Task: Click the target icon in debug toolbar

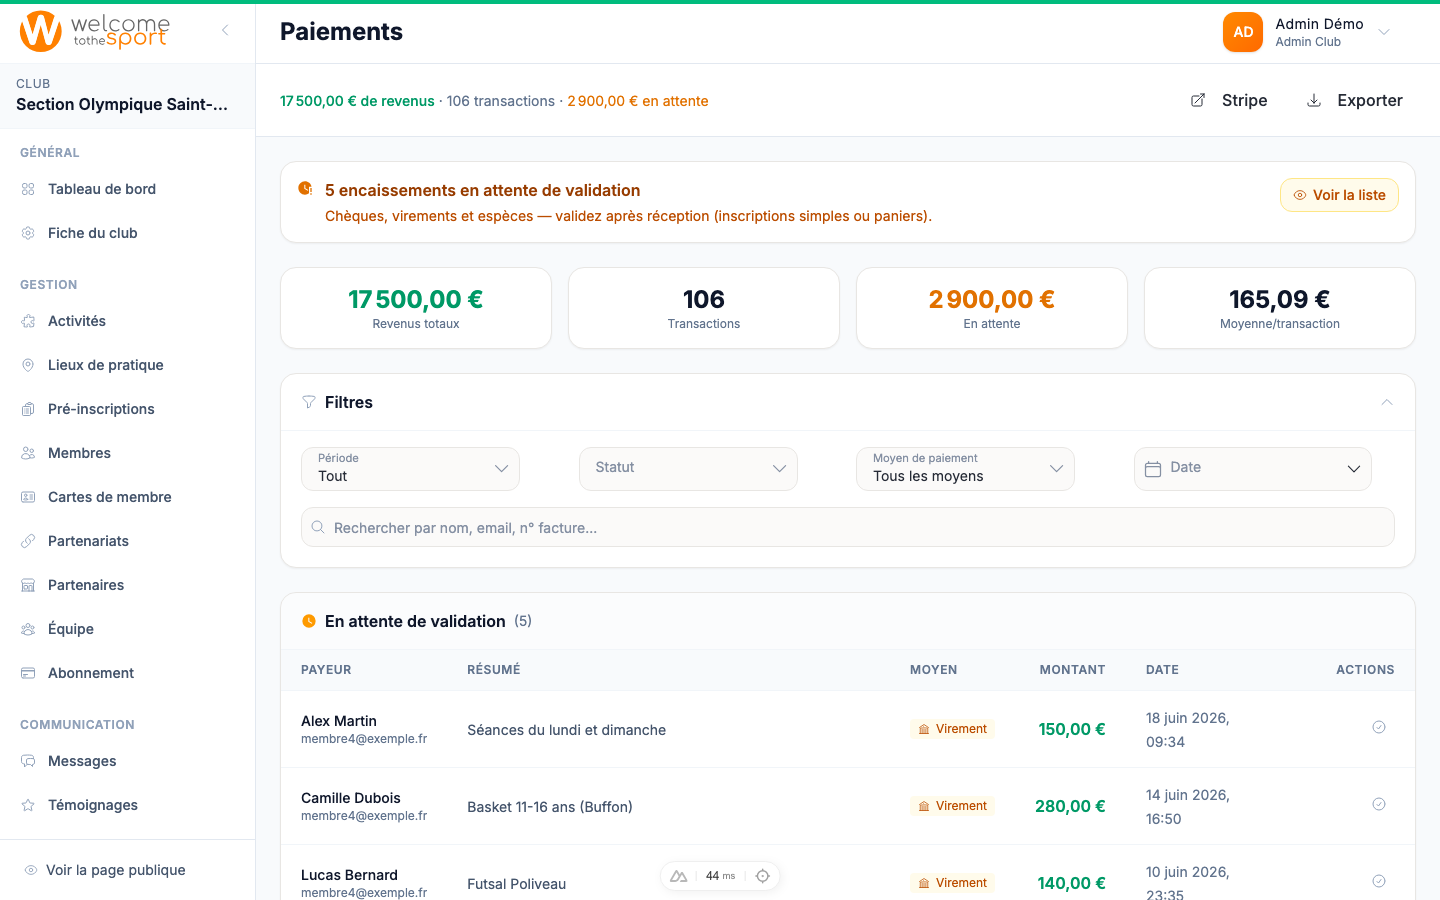Action: [x=763, y=876]
